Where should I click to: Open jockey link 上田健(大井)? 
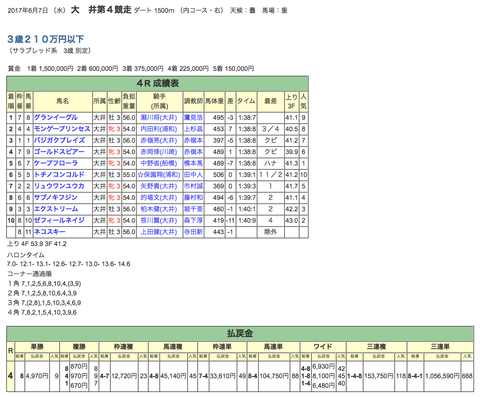(x=159, y=232)
